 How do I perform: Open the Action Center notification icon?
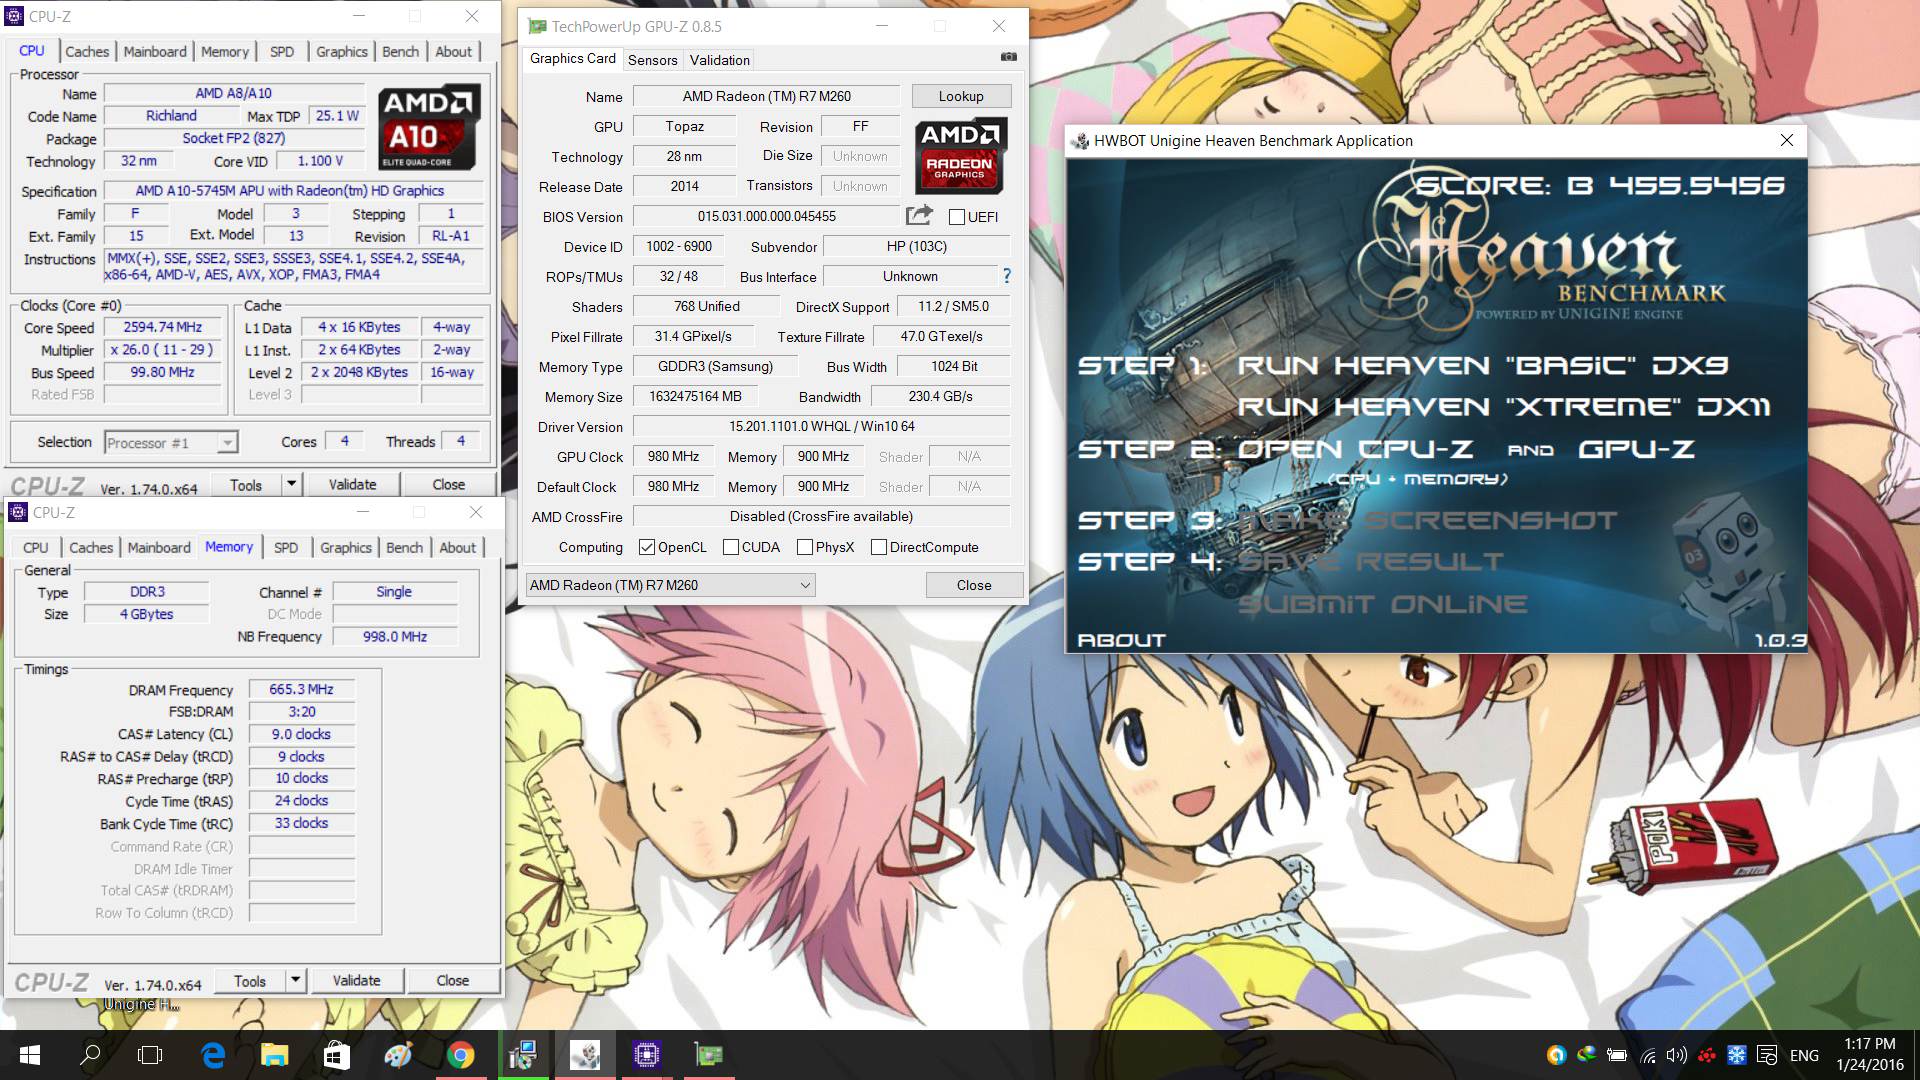pyautogui.click(x=1767, y=1055)
